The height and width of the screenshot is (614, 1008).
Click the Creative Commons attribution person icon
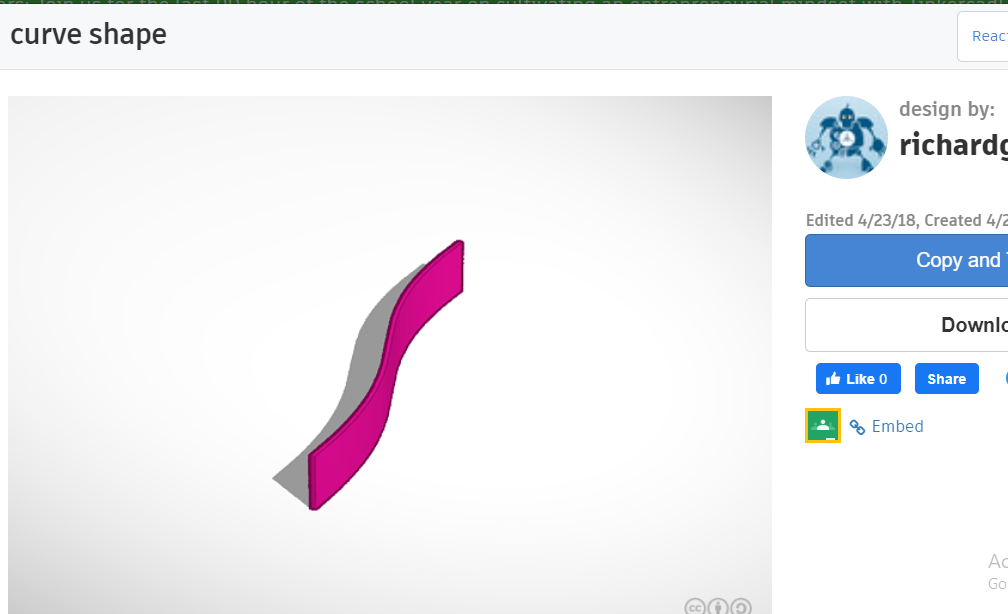[x=718, y=607]
